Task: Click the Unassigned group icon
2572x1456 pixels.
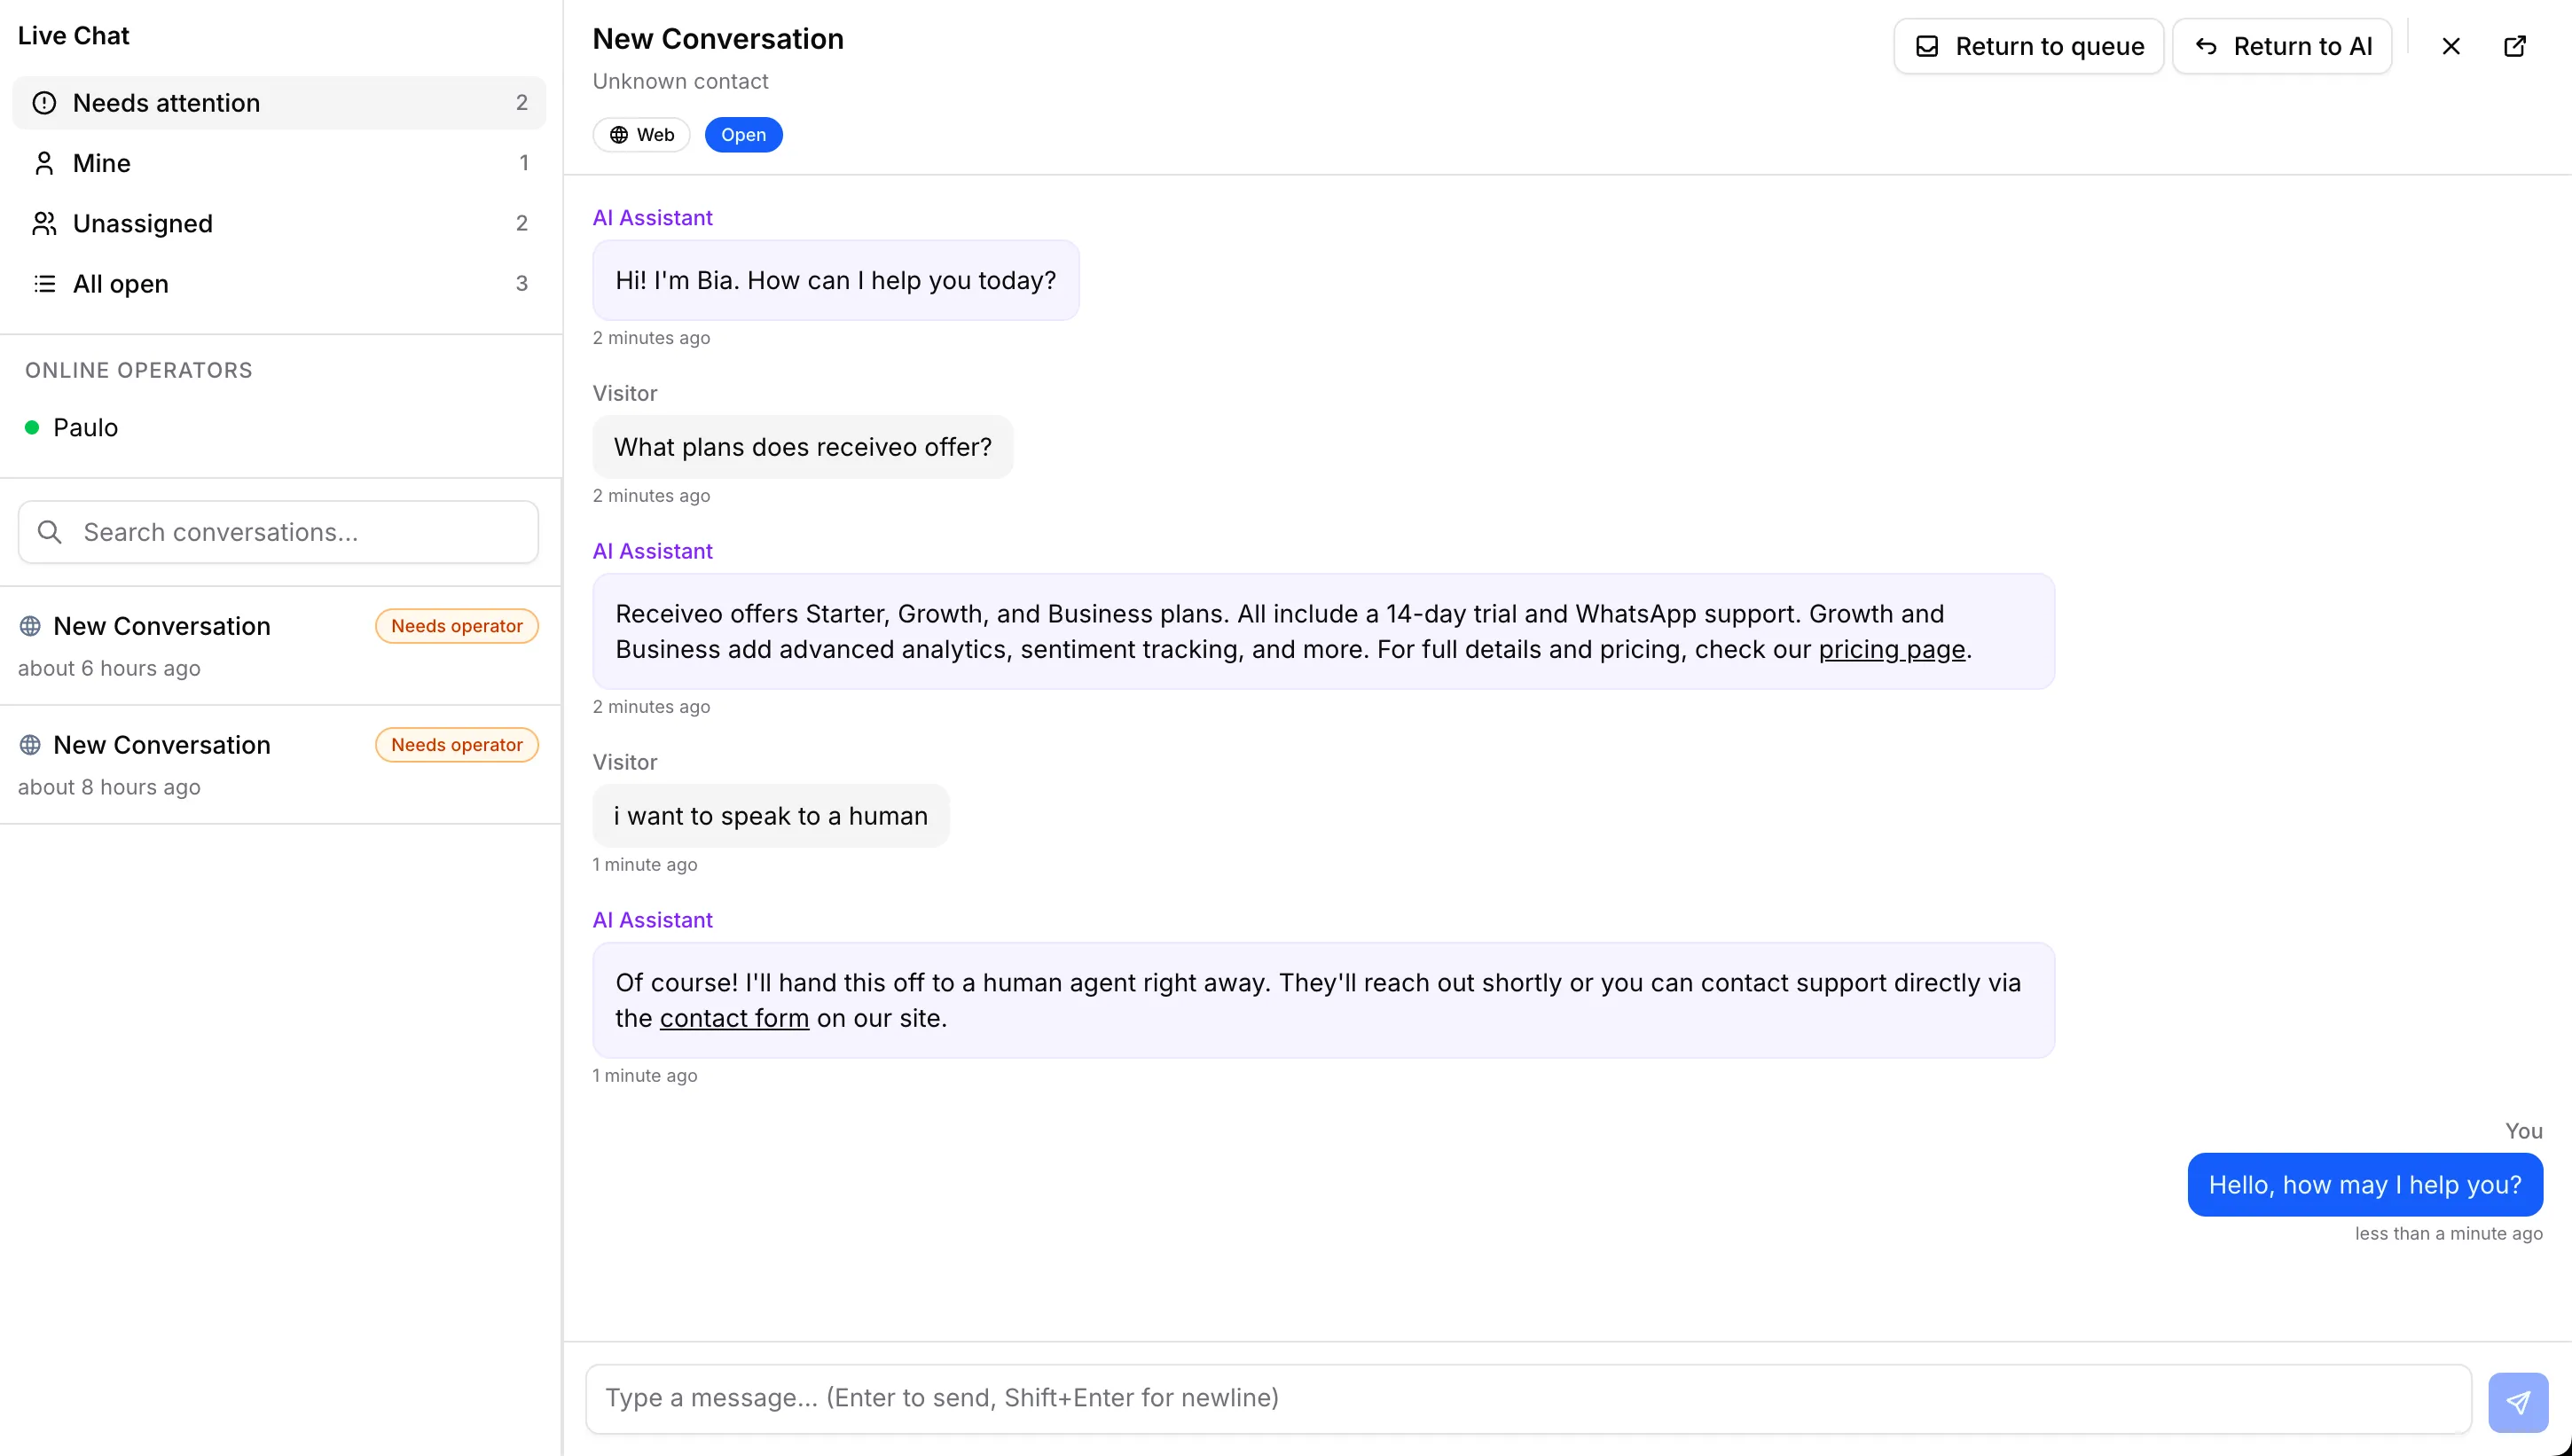Action: 44,223
